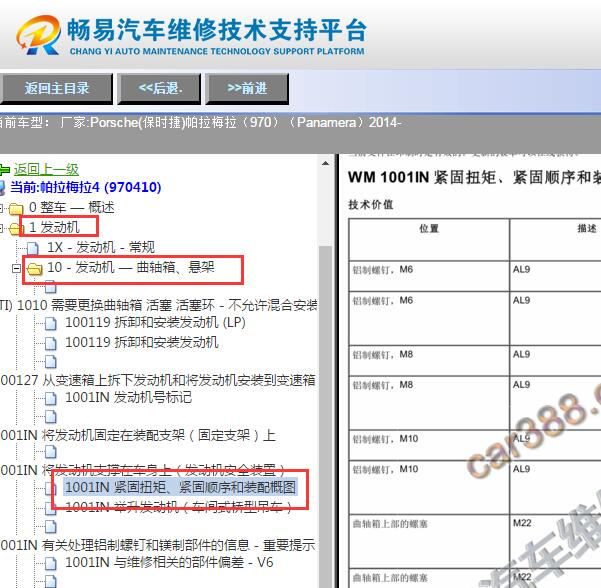The image size is (601, 588).
Task: Collapse the 1 发动机 tree node
Action: [2, 228]
